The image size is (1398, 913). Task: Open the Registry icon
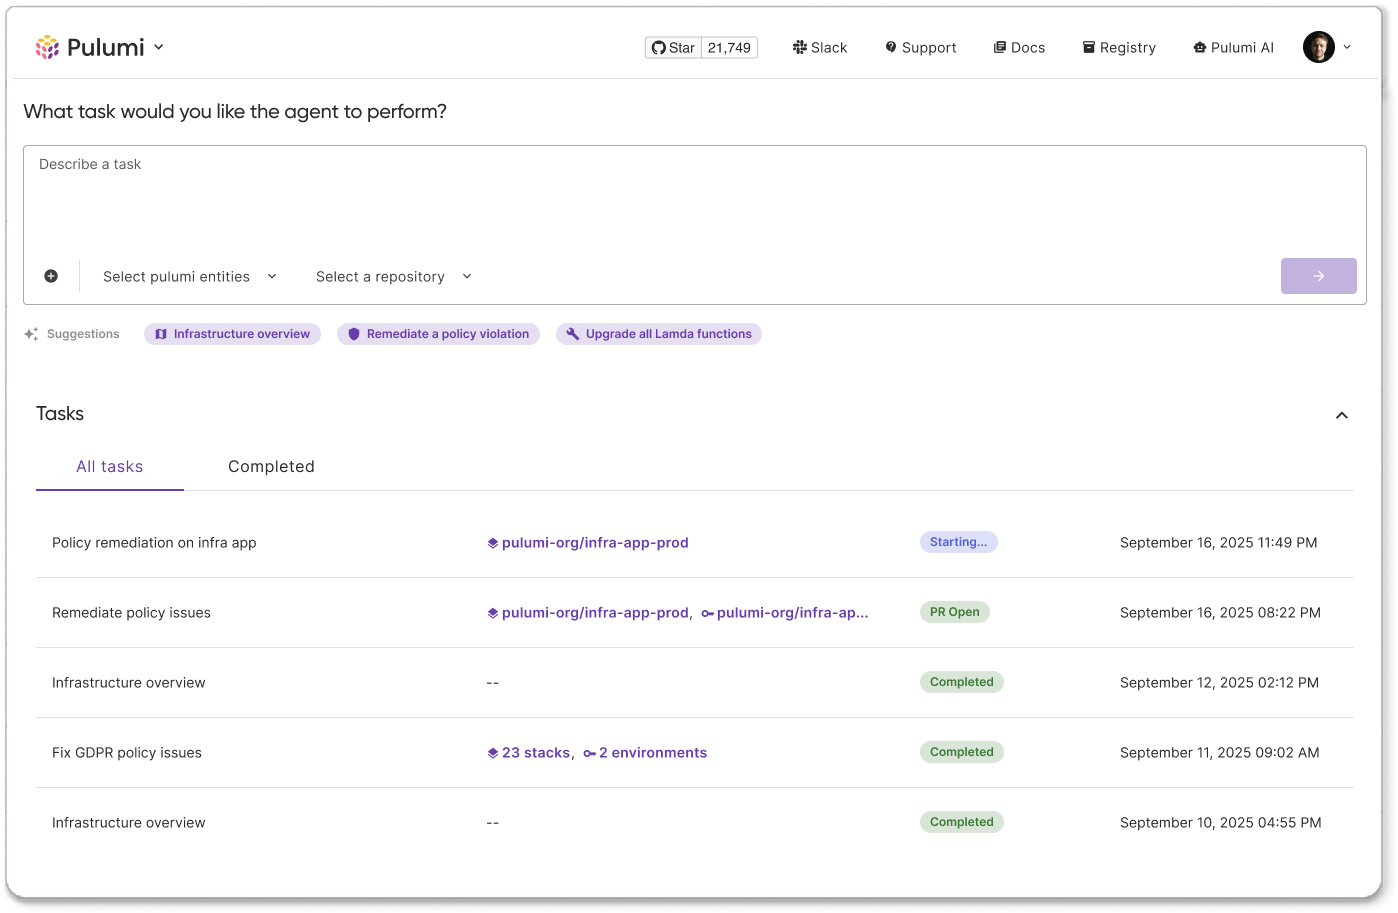click(x=1089, y=47)
